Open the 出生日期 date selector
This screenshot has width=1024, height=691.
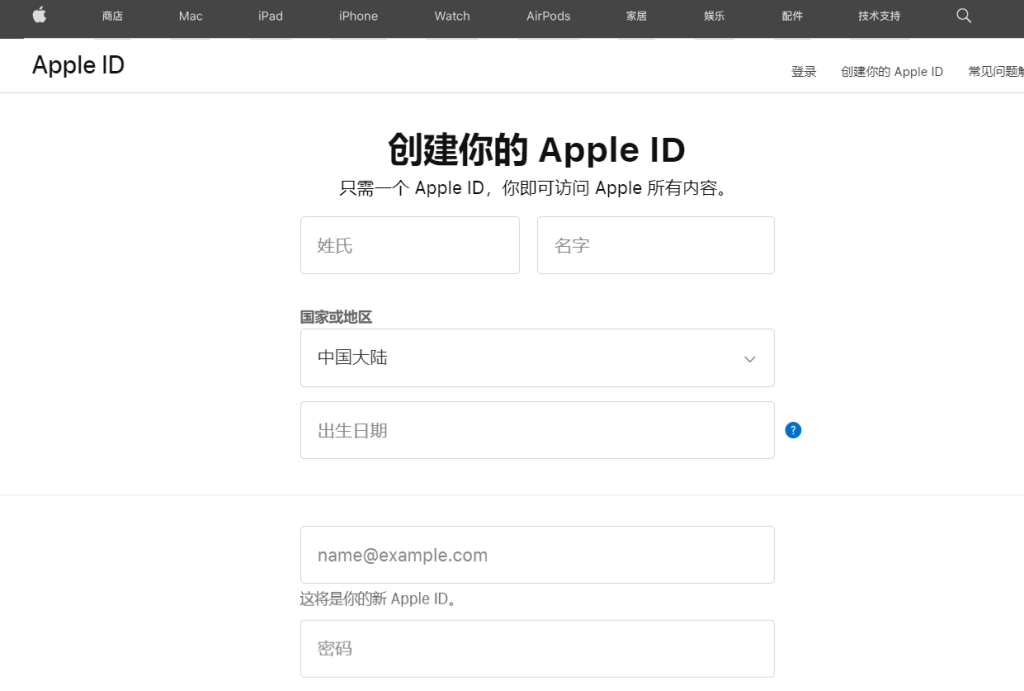click(537, 429)
